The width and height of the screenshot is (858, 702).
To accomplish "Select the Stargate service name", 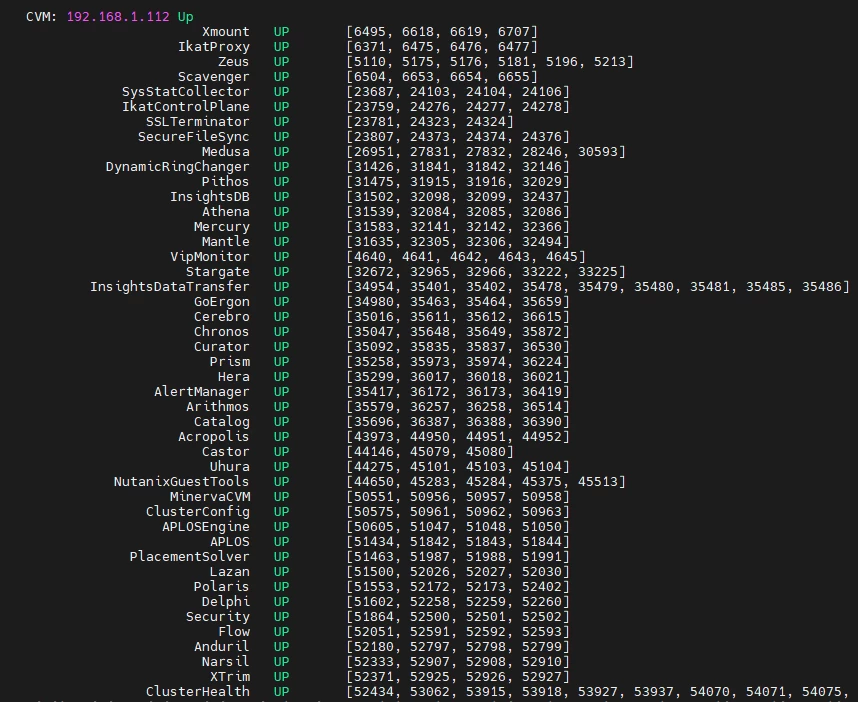I will click(x=218, y=272).
